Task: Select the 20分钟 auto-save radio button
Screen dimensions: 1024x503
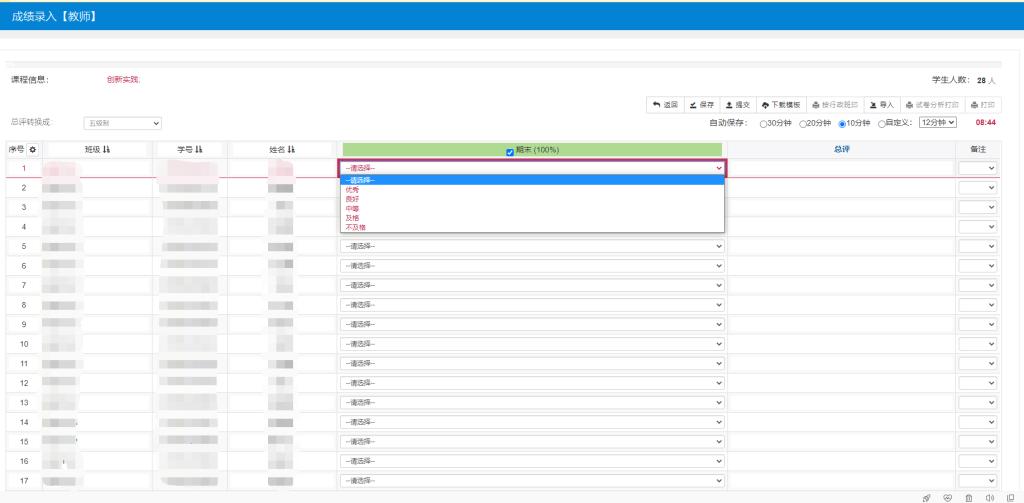Action: [802, 123]
